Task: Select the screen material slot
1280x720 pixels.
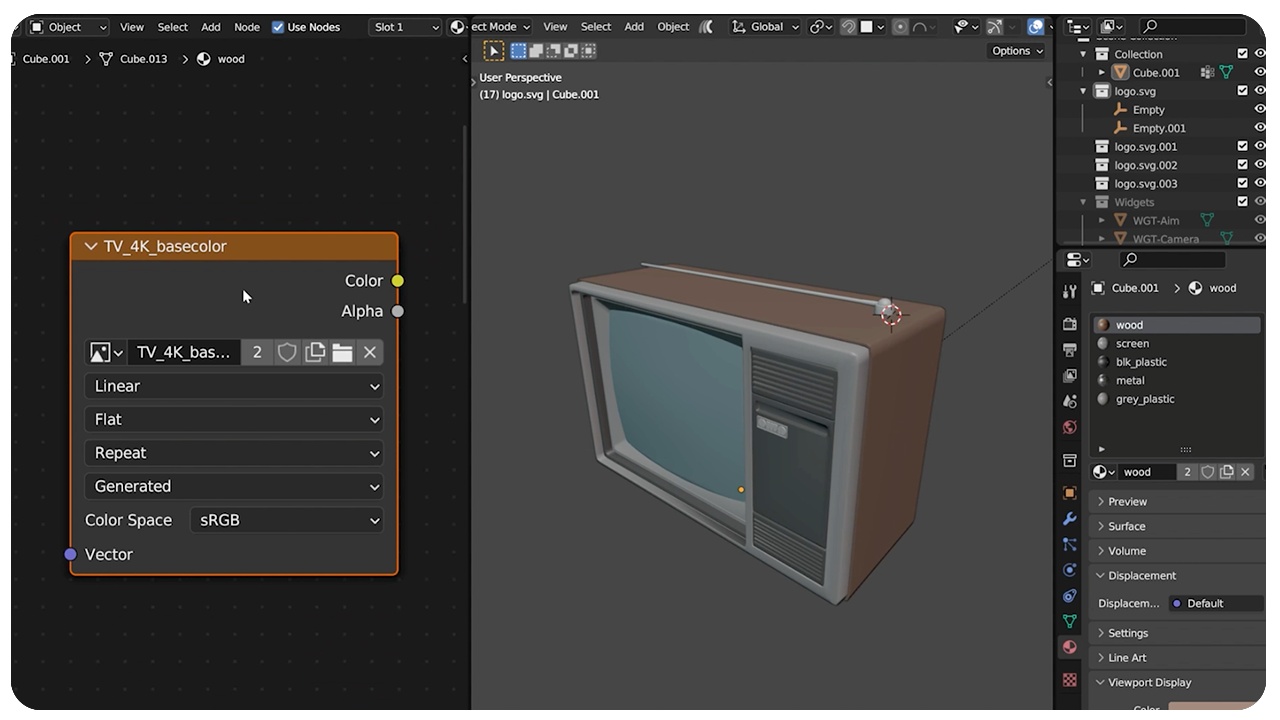Action: pyautogui.click(x=1131, y=343)
